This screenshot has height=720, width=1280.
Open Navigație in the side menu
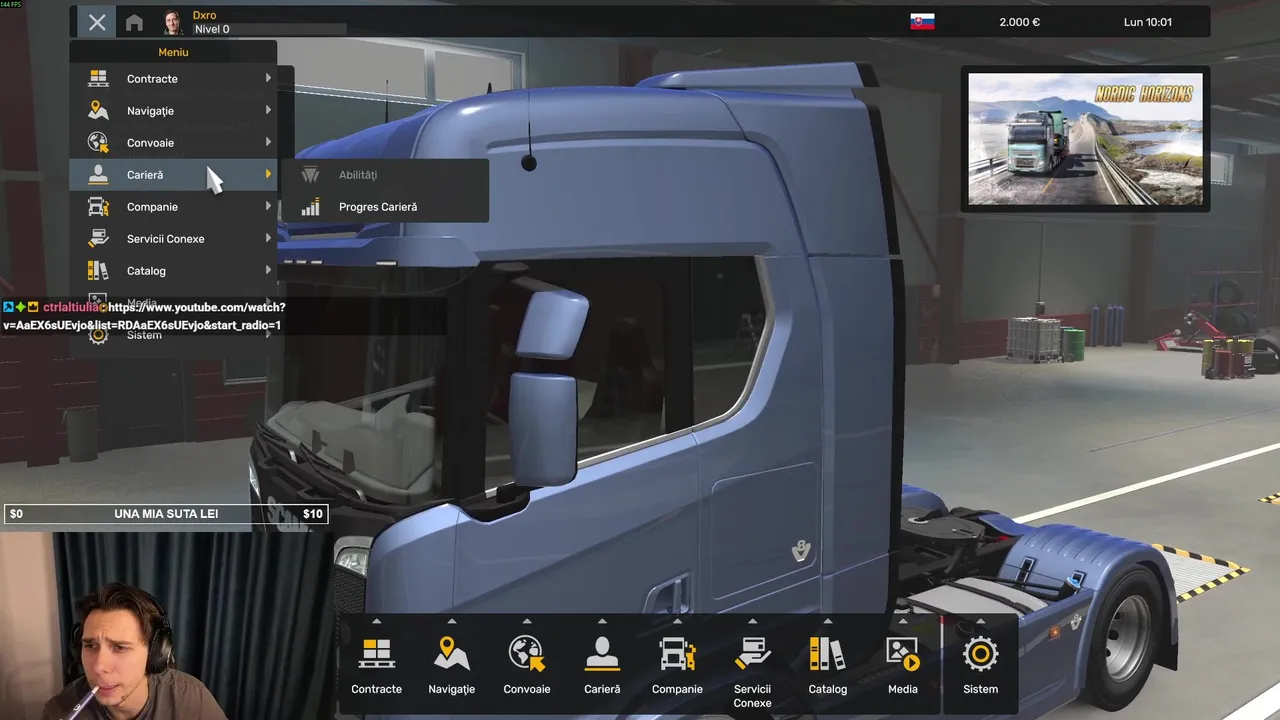pos(173,111)
